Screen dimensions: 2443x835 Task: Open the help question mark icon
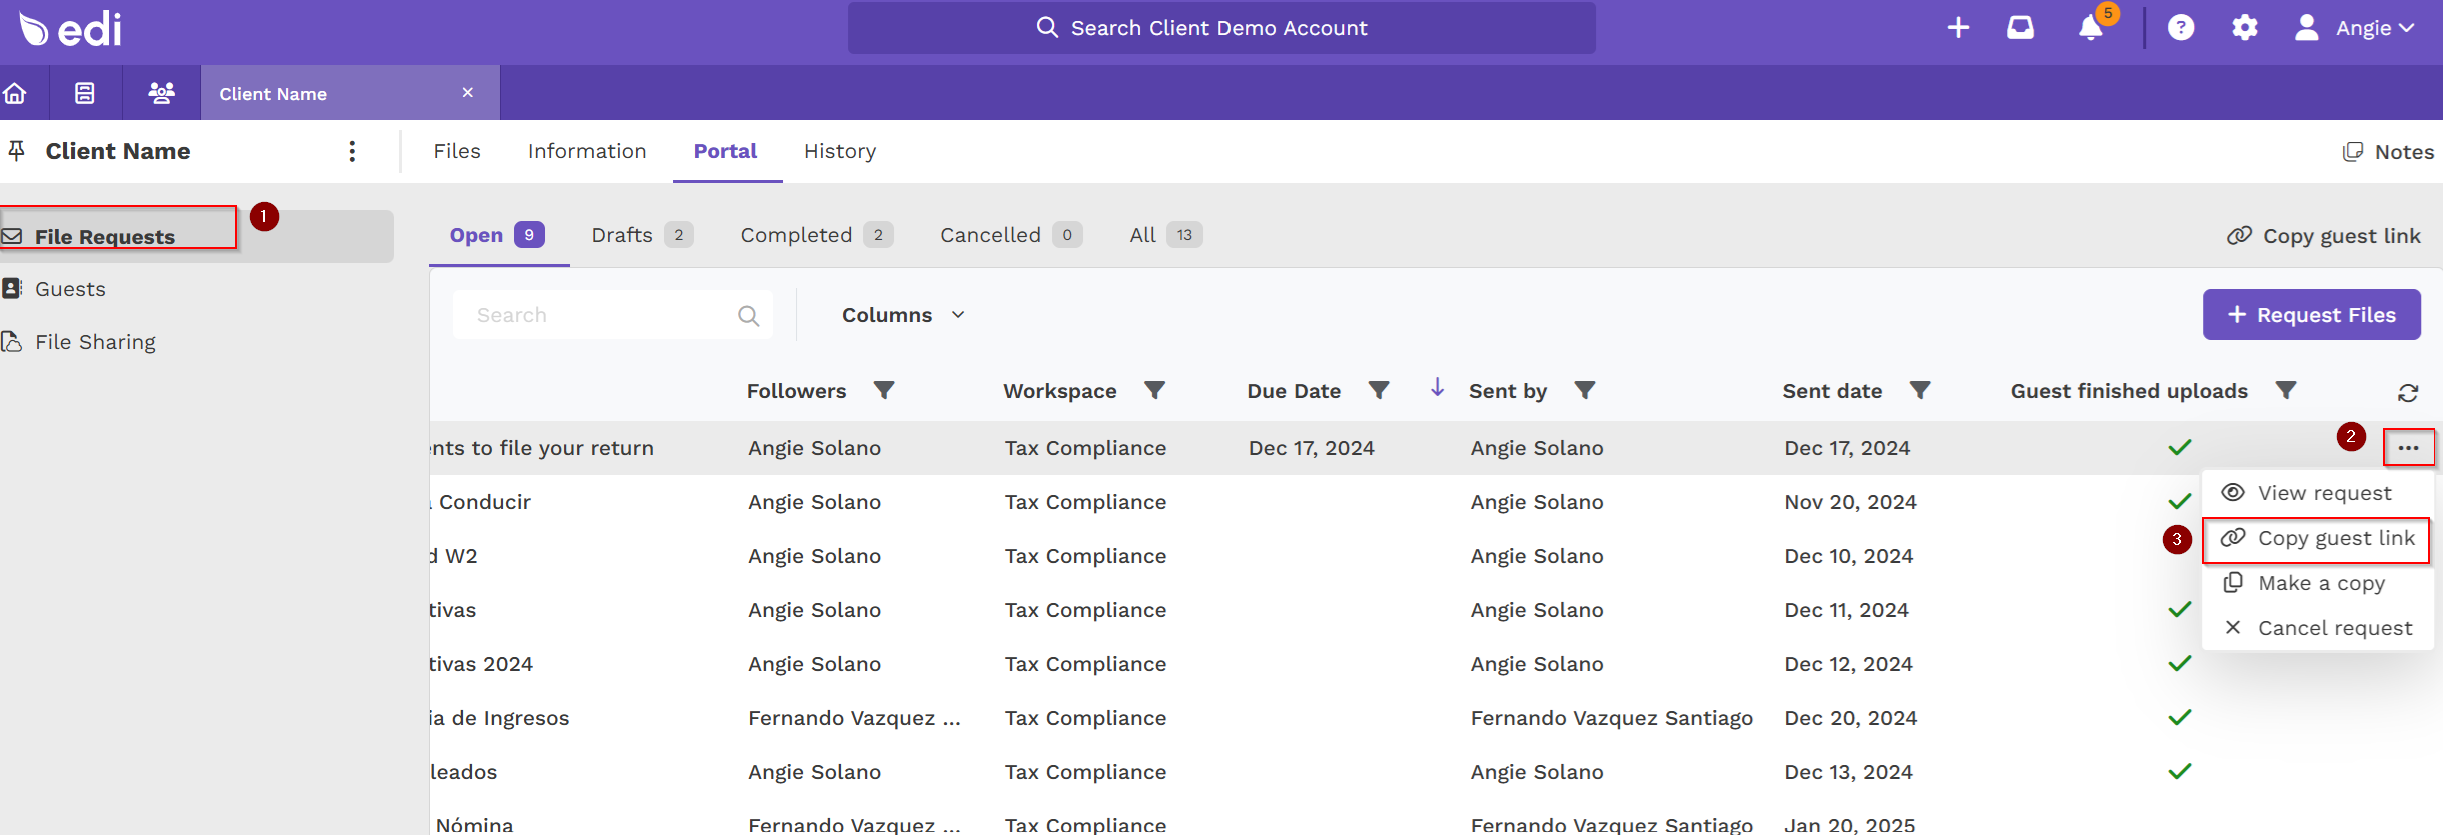click(x=2181, y=28)
